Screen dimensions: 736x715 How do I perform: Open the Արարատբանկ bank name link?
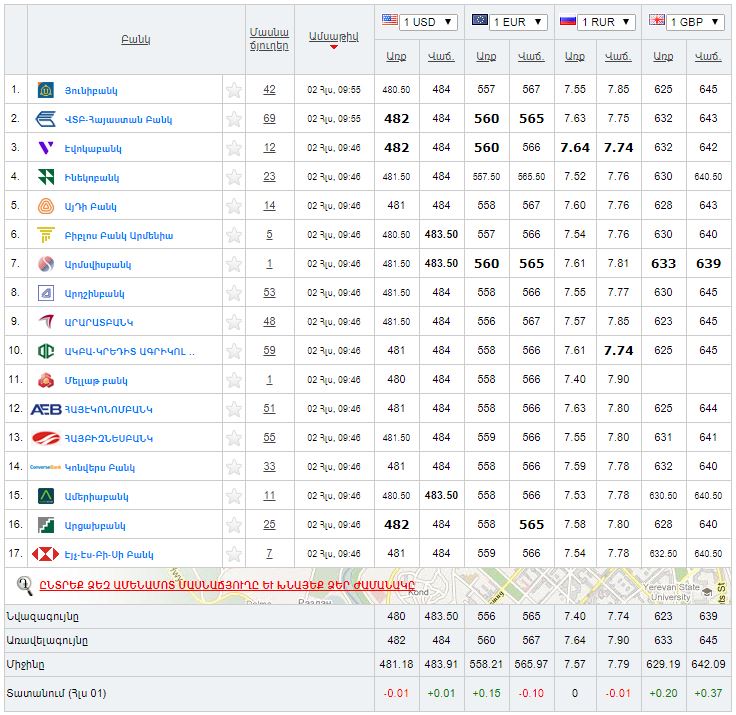point(99,322)
